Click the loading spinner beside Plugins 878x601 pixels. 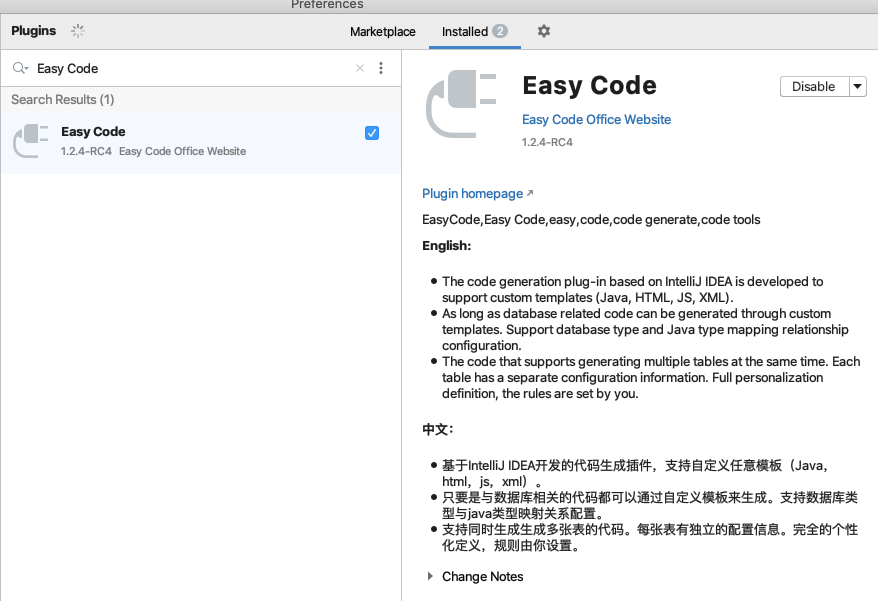pyautogui.click(x=77, y=31)
